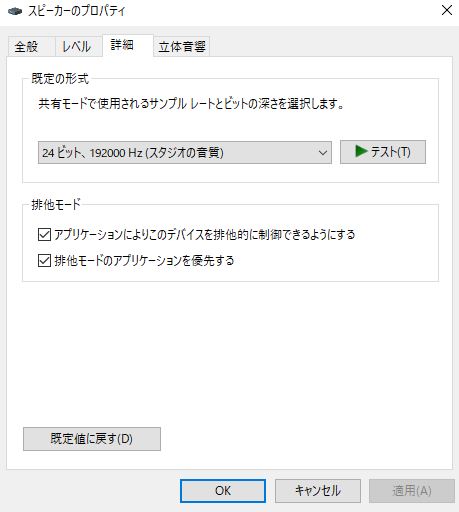Select the 詳細 tab
Image resolution: width=459 pixels, height=512 pixels.
[123, 45]
